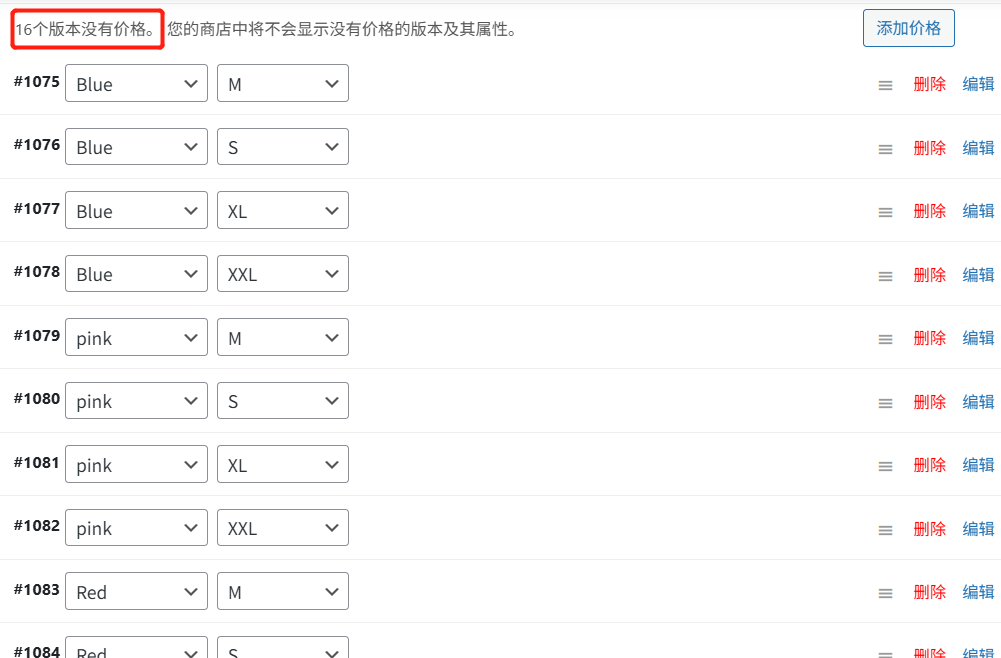
Task: Click the 添加价格 button
Action: click(908, 28)
